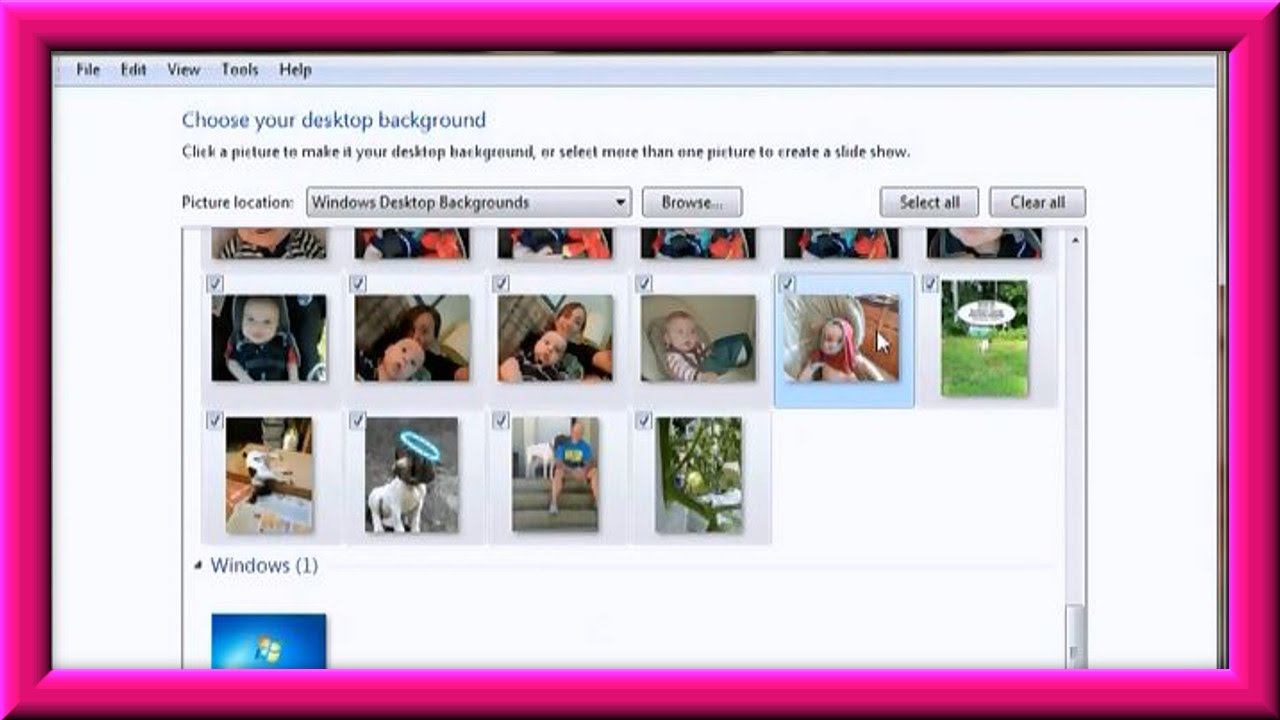The image size is (1280, 720).
Task: Open the View menu
Action: coord(183,70)
